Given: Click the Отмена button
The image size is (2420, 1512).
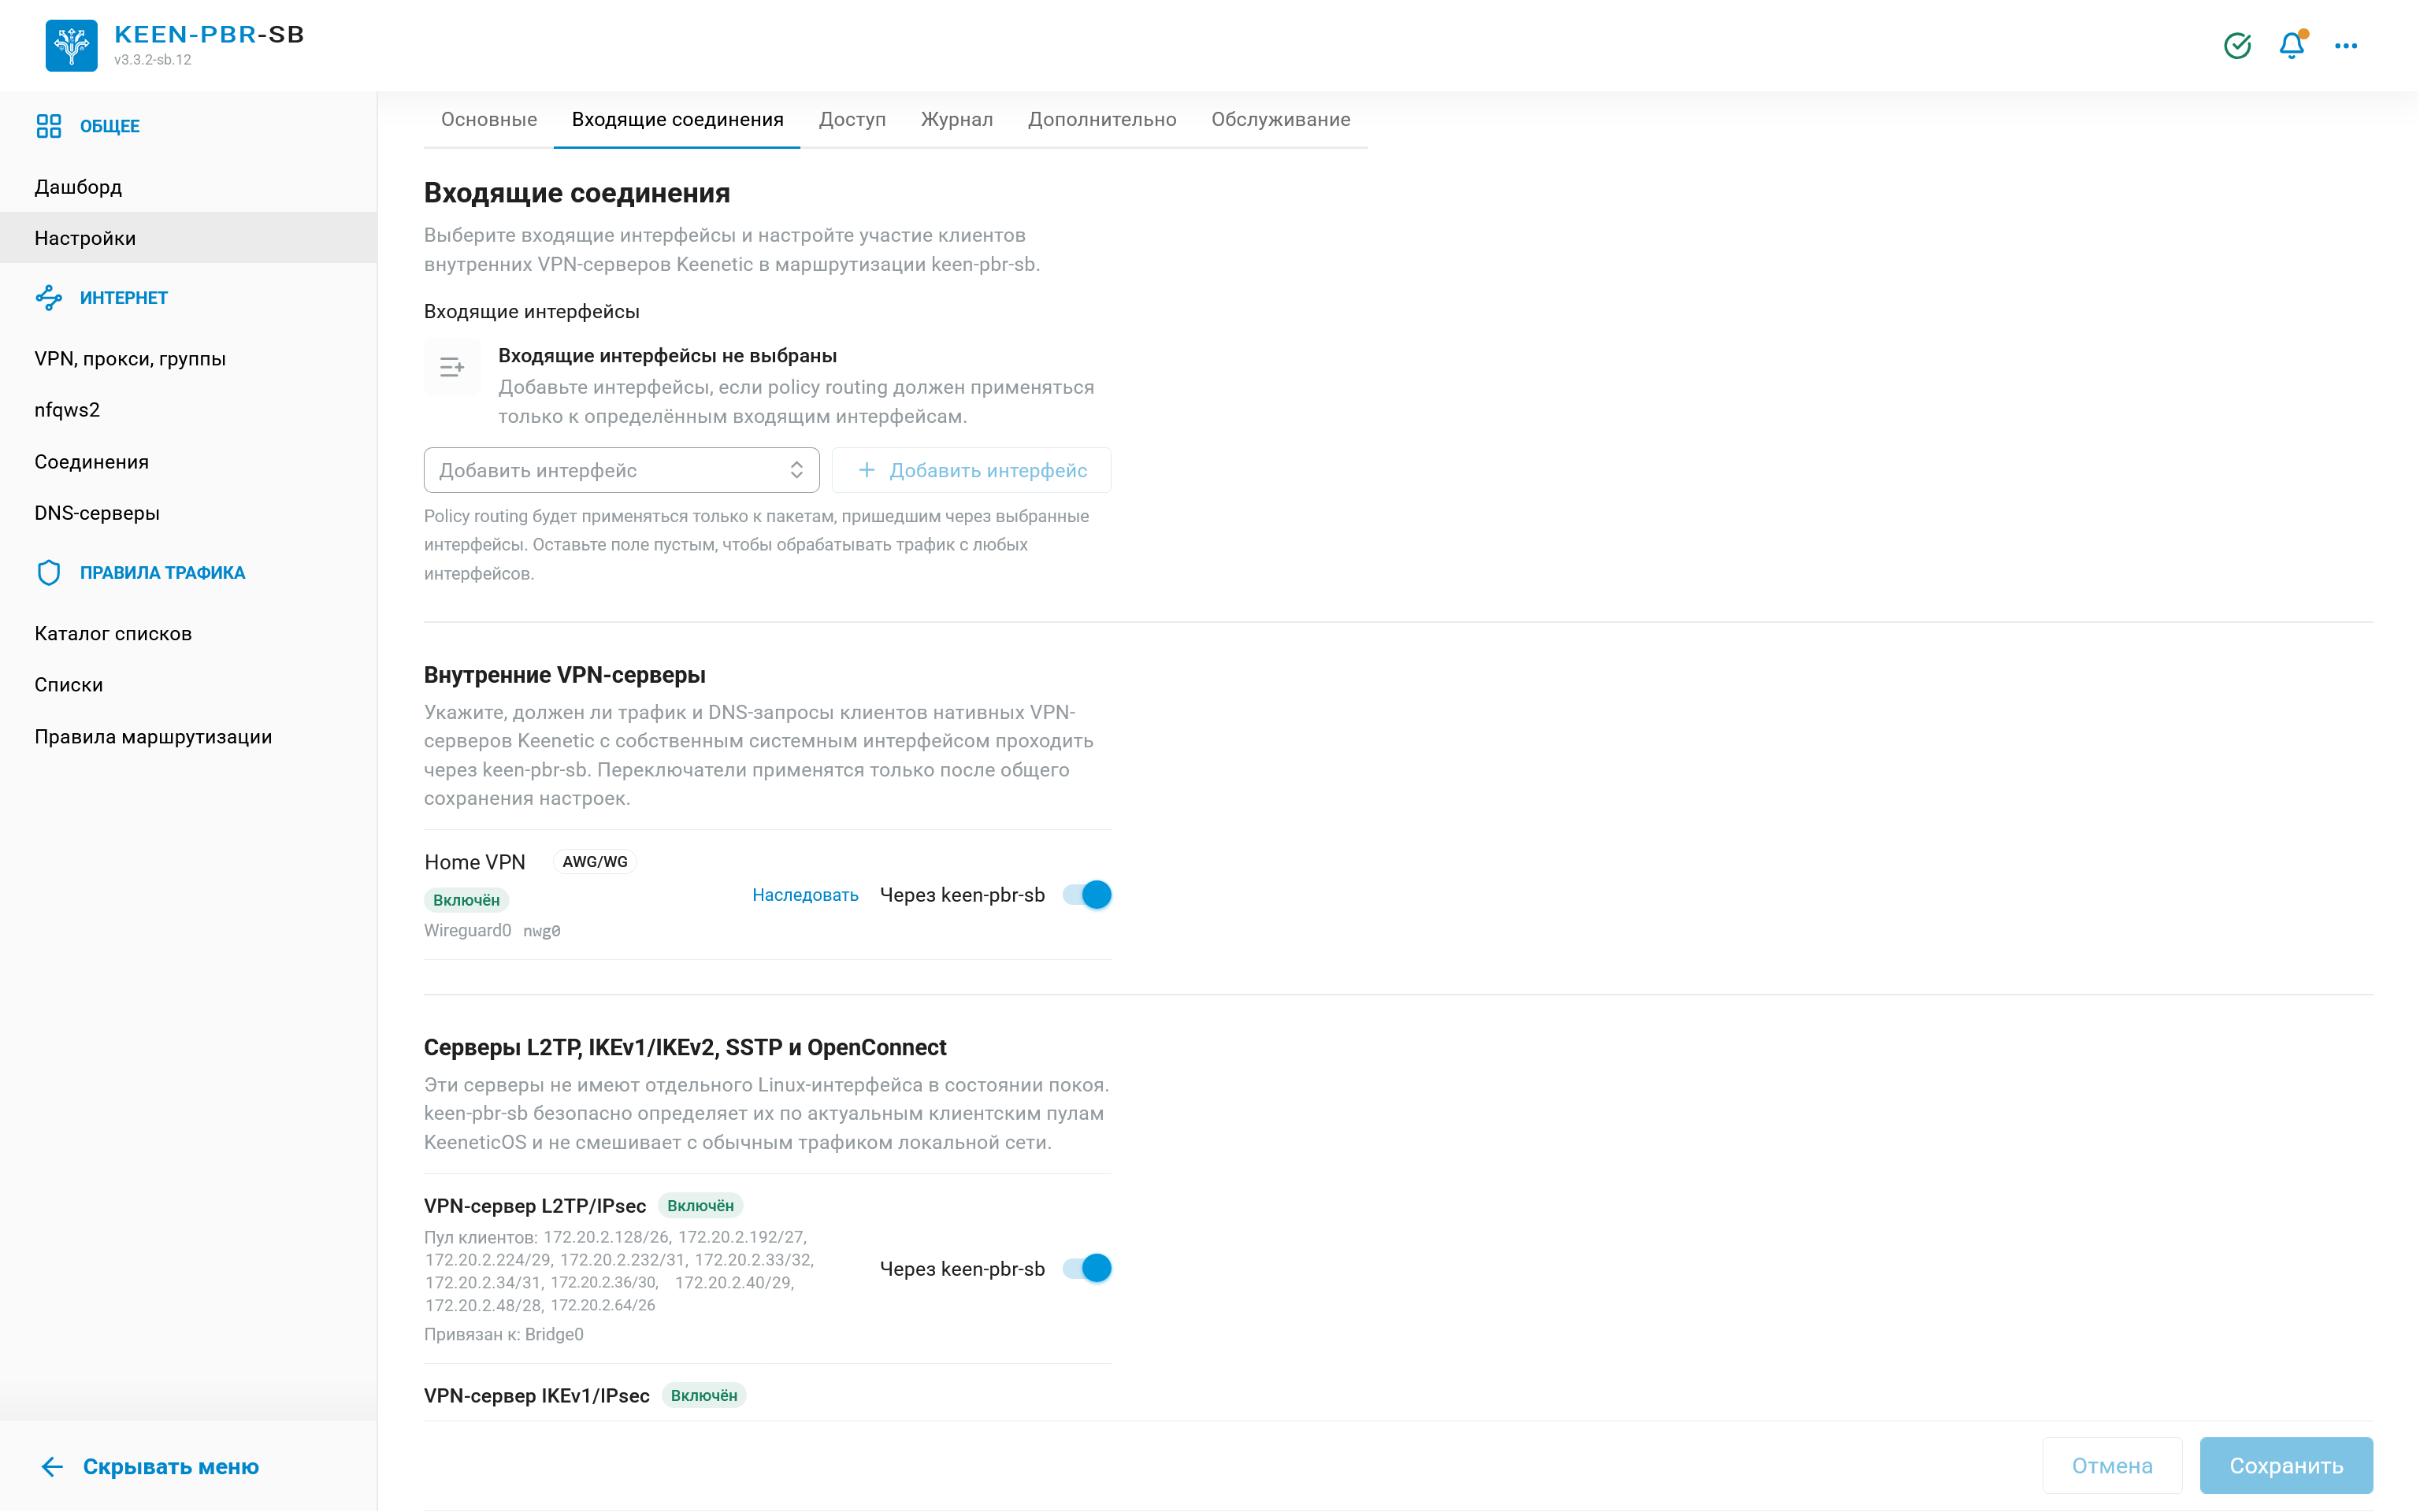Looking at the screenshot, I should coord(2111,1465).
